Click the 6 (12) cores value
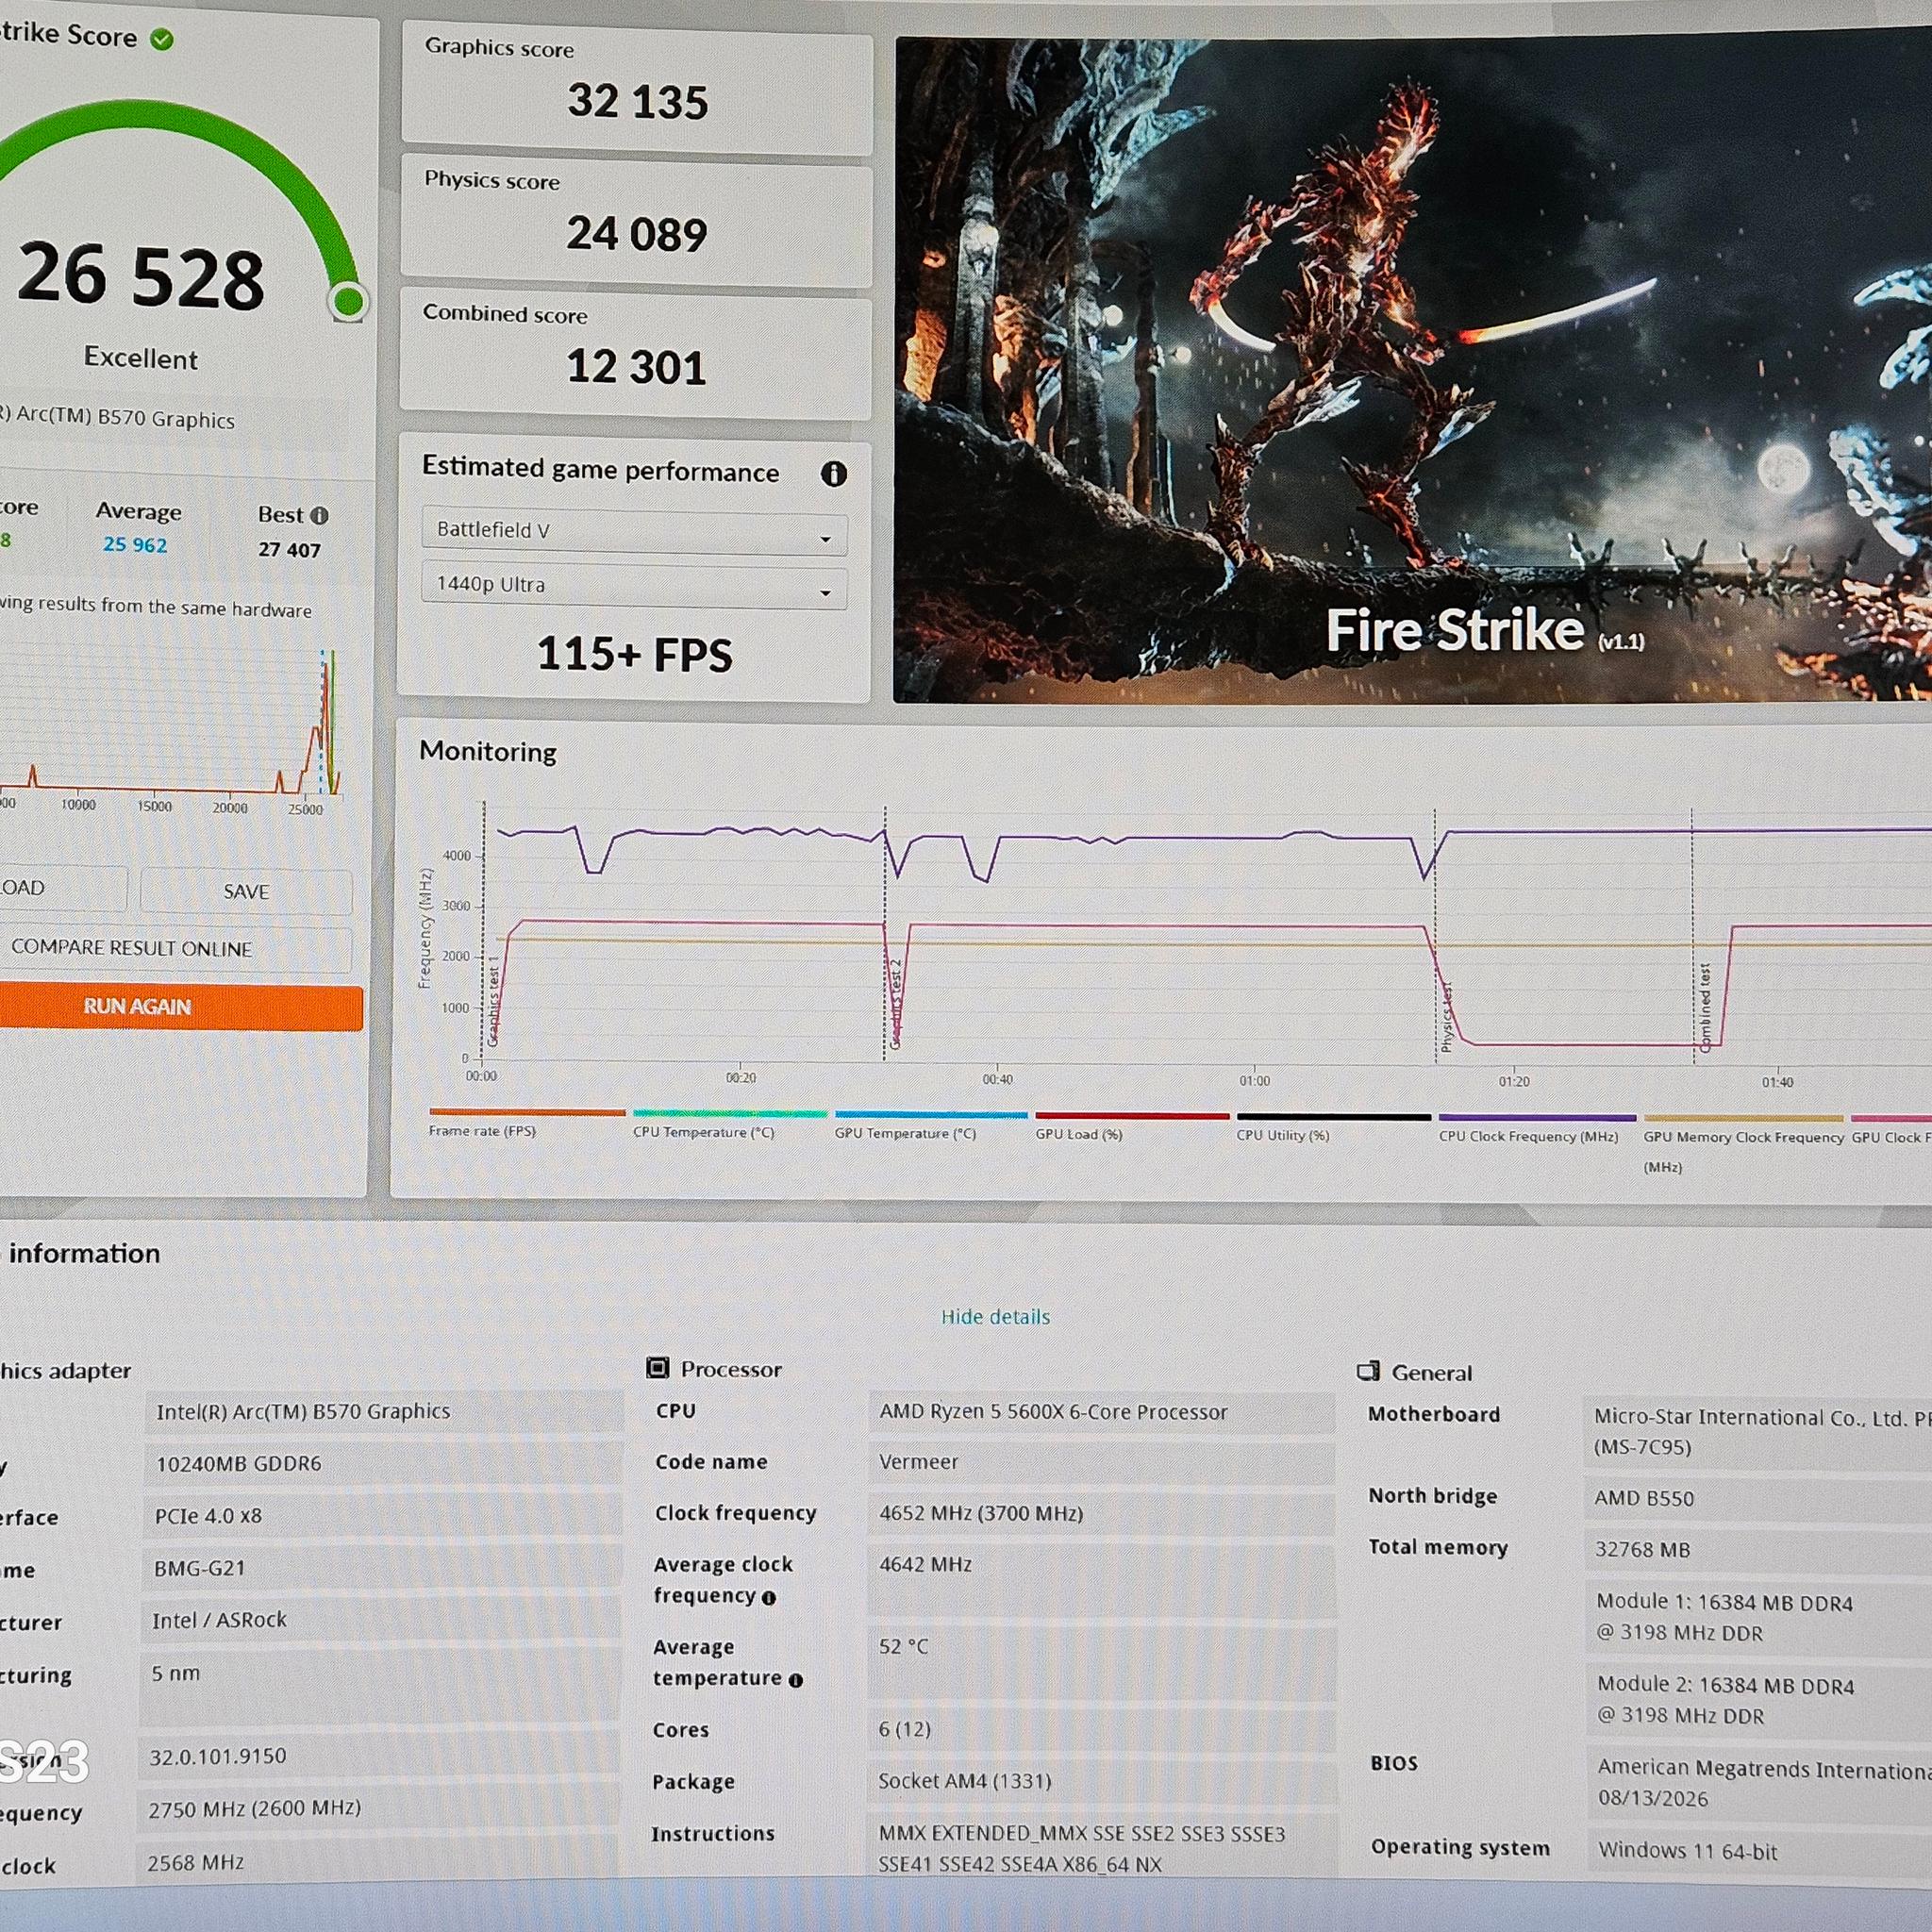1932x1932 pixels. 904,1729
